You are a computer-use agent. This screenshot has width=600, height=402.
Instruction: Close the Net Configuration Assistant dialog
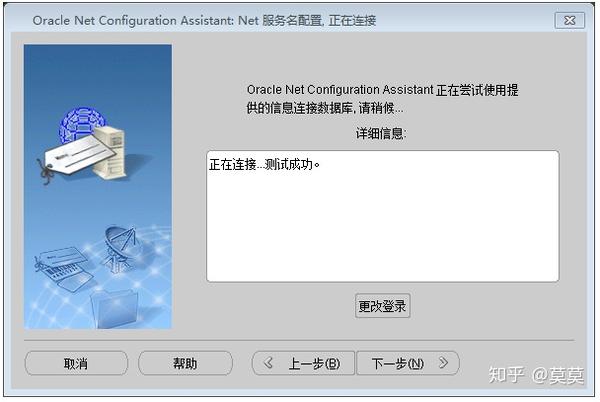tap(568, 20)
